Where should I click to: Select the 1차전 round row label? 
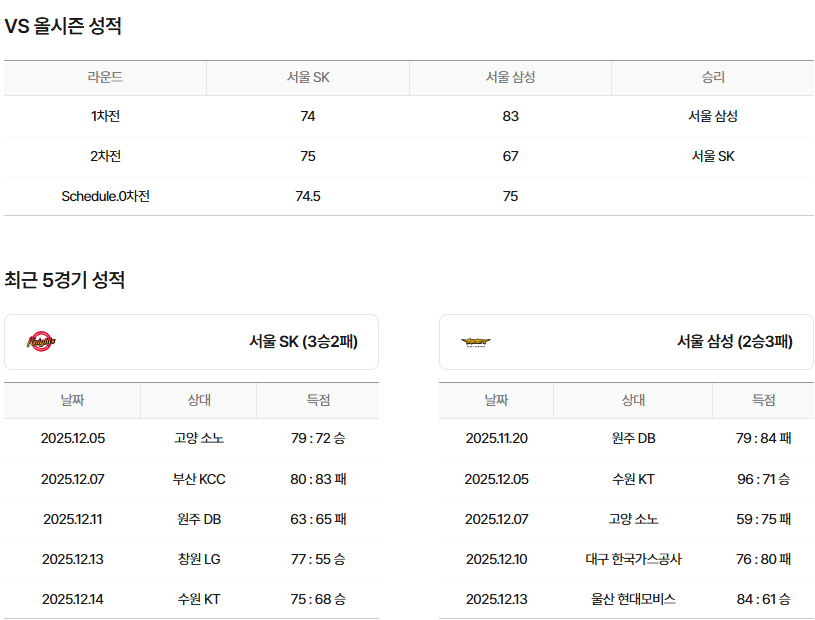[105, 116]
